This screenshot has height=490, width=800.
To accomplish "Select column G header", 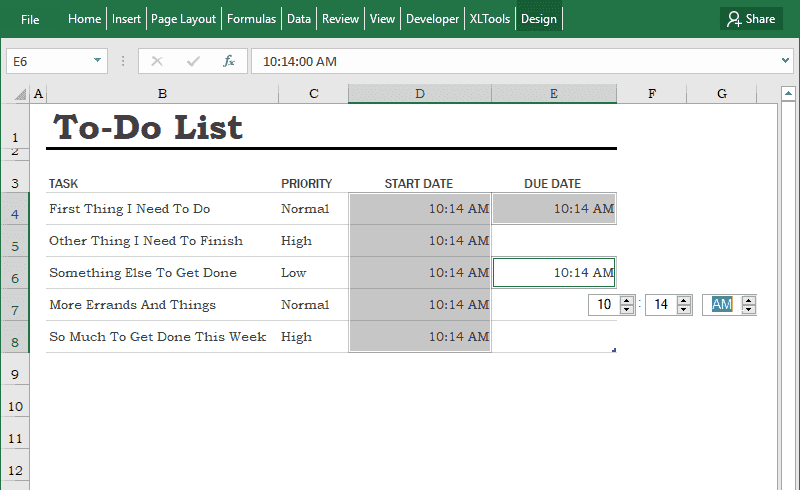I will coord(721,94).
